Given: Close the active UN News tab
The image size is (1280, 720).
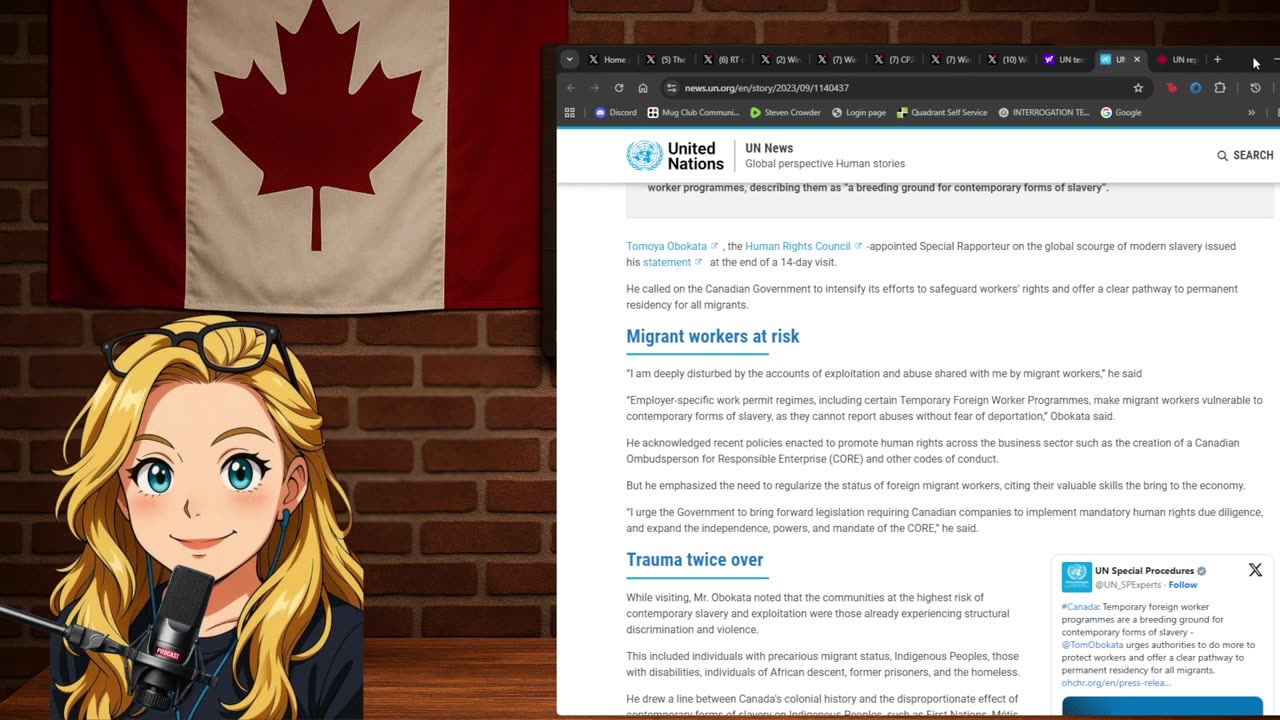Looking at the screenshot, I should click(x=1137, y=59).
